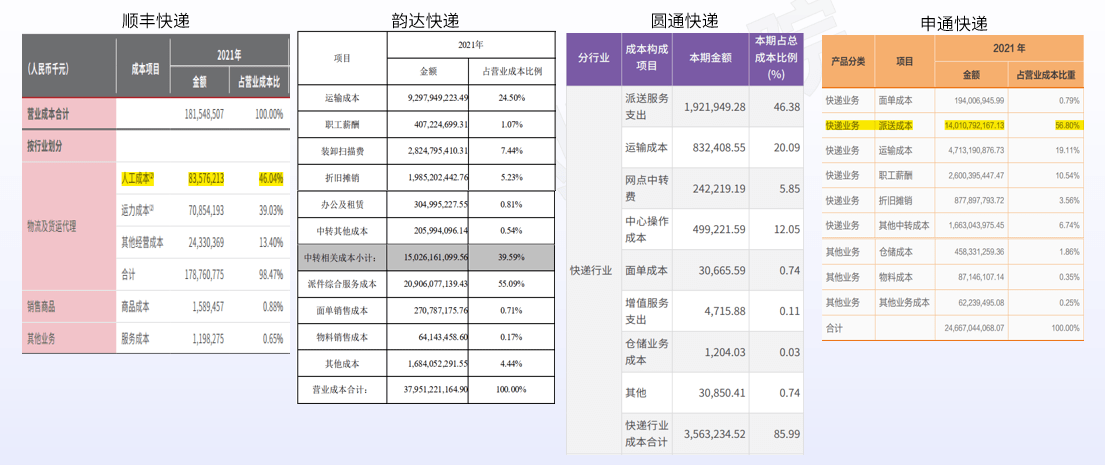
Task: Select the highlighted 派送成本 cell in 申通 table
Action: pos(896,125)
